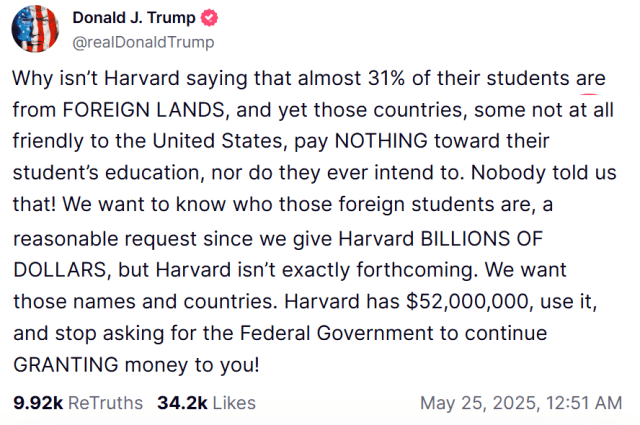Click the 12:51 AM time text
640x425 pixels.
pos(584,403)
